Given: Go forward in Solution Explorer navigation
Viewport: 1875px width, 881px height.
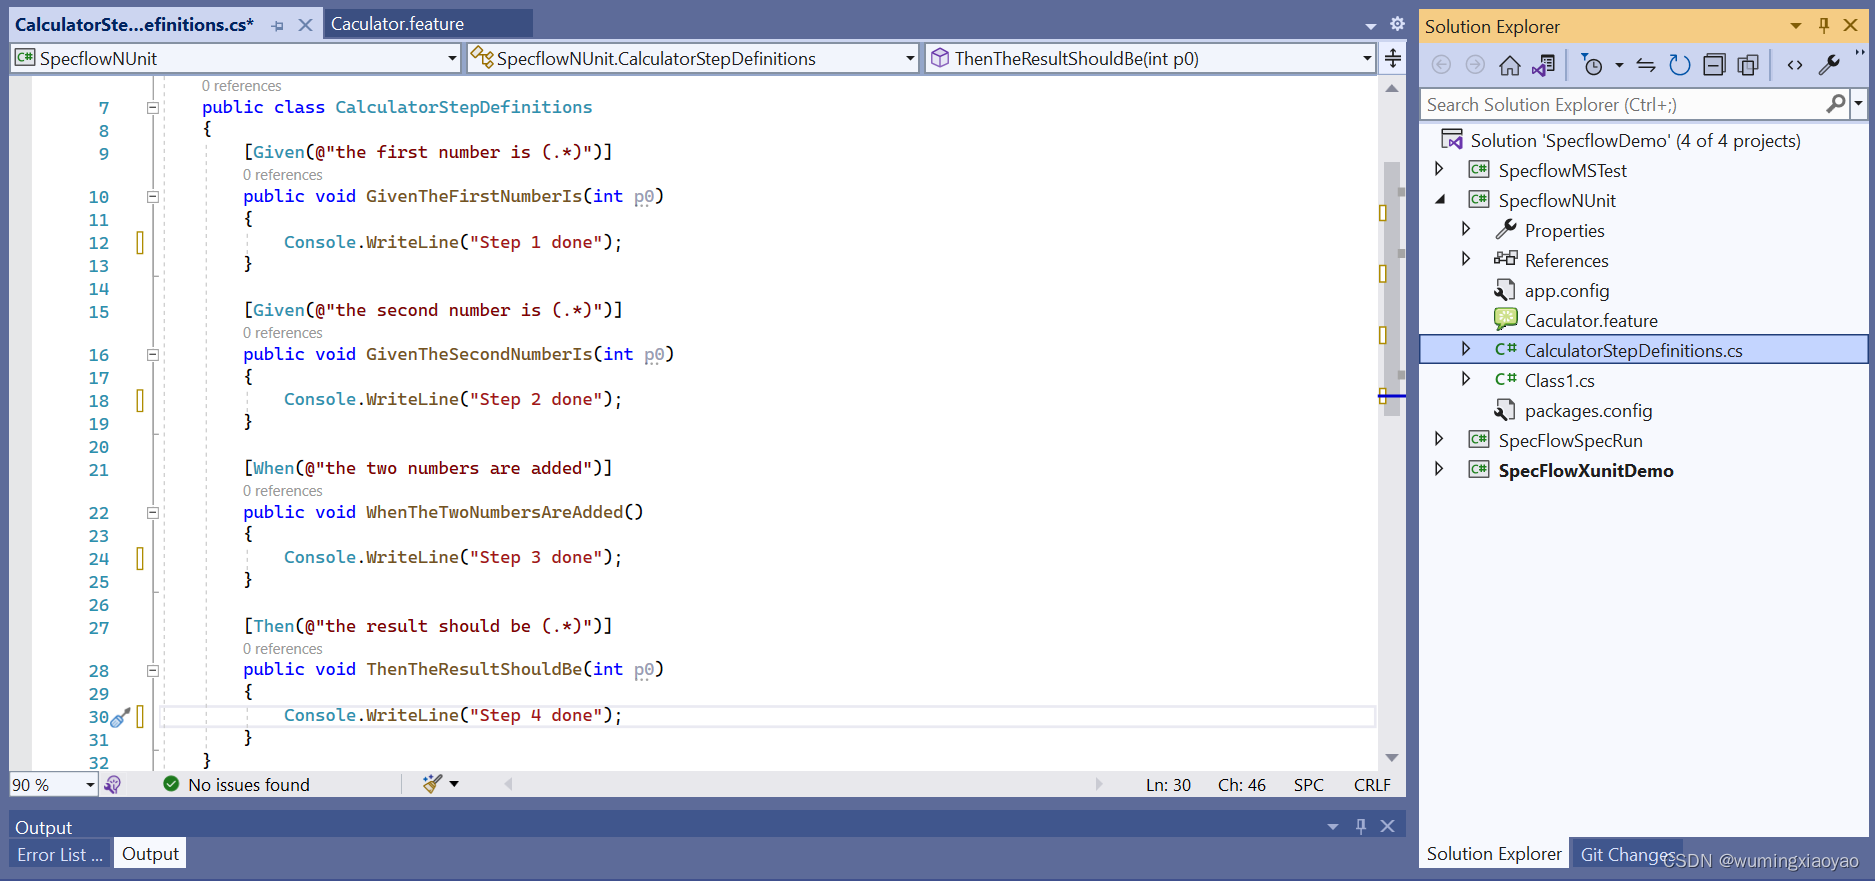Looking at the screenshot, I should pyautogui.click(x=1475, y=65).
